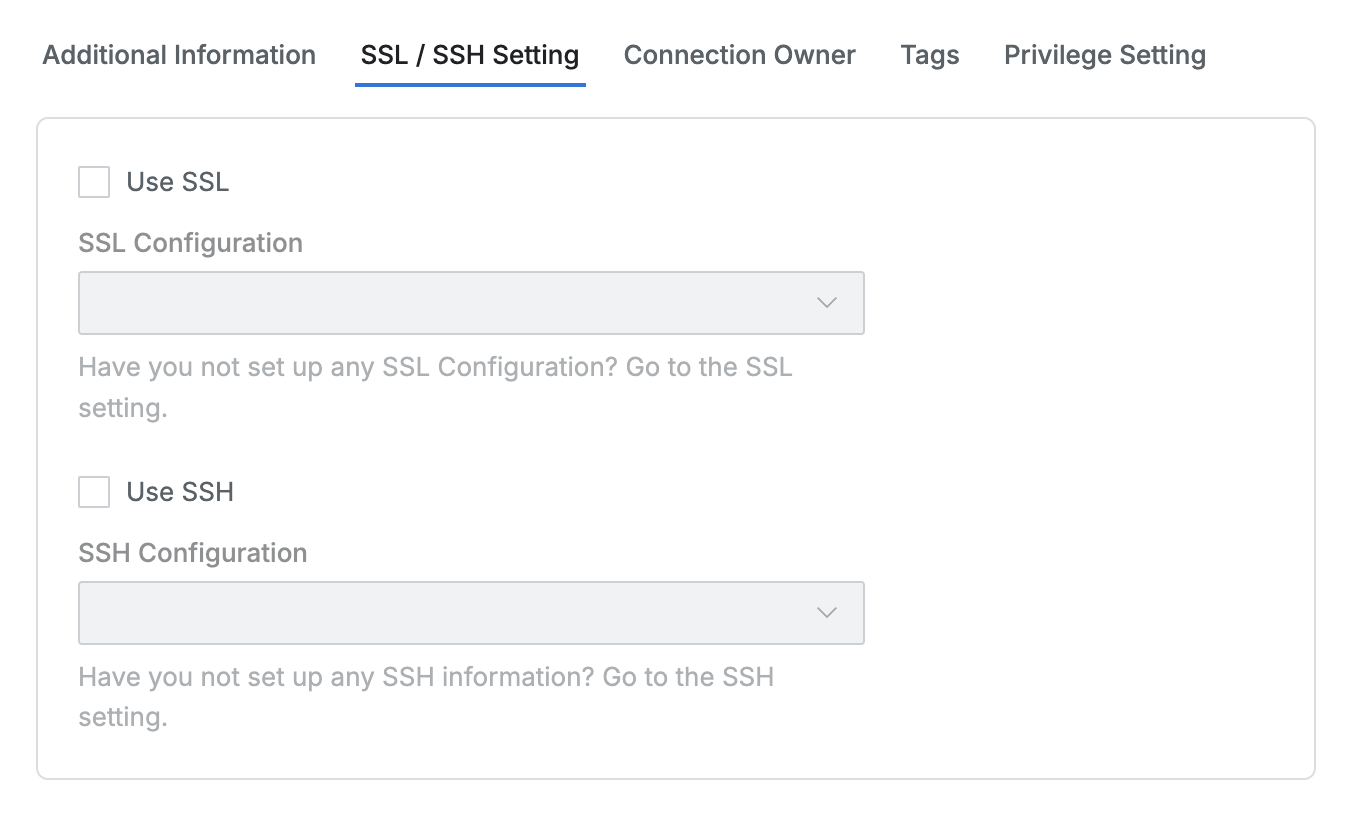The height and width of the screenshot is (822, 1364).
Task: Click the 'Use SSH' label text
Action: (180, 492)
